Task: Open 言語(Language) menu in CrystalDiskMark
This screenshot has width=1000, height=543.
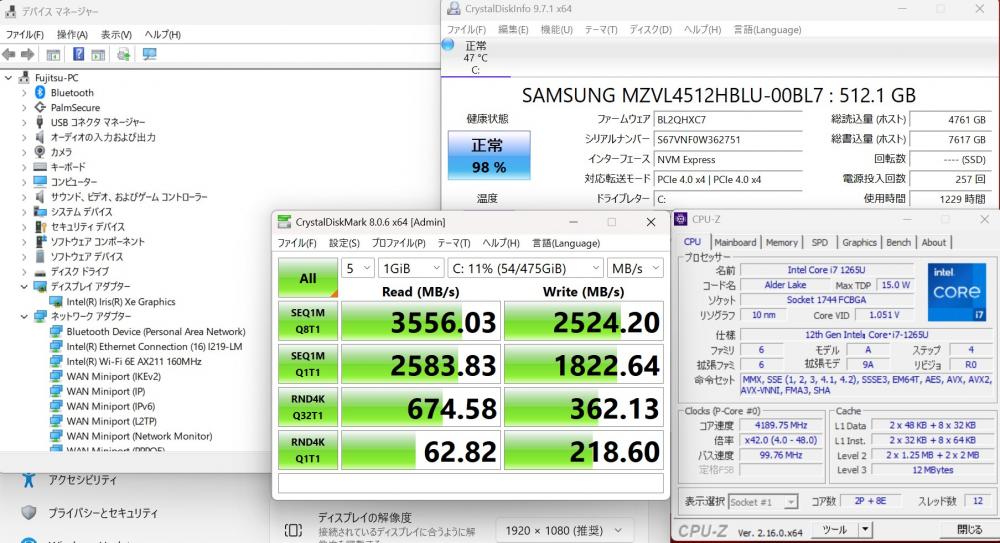Action: 566,243
